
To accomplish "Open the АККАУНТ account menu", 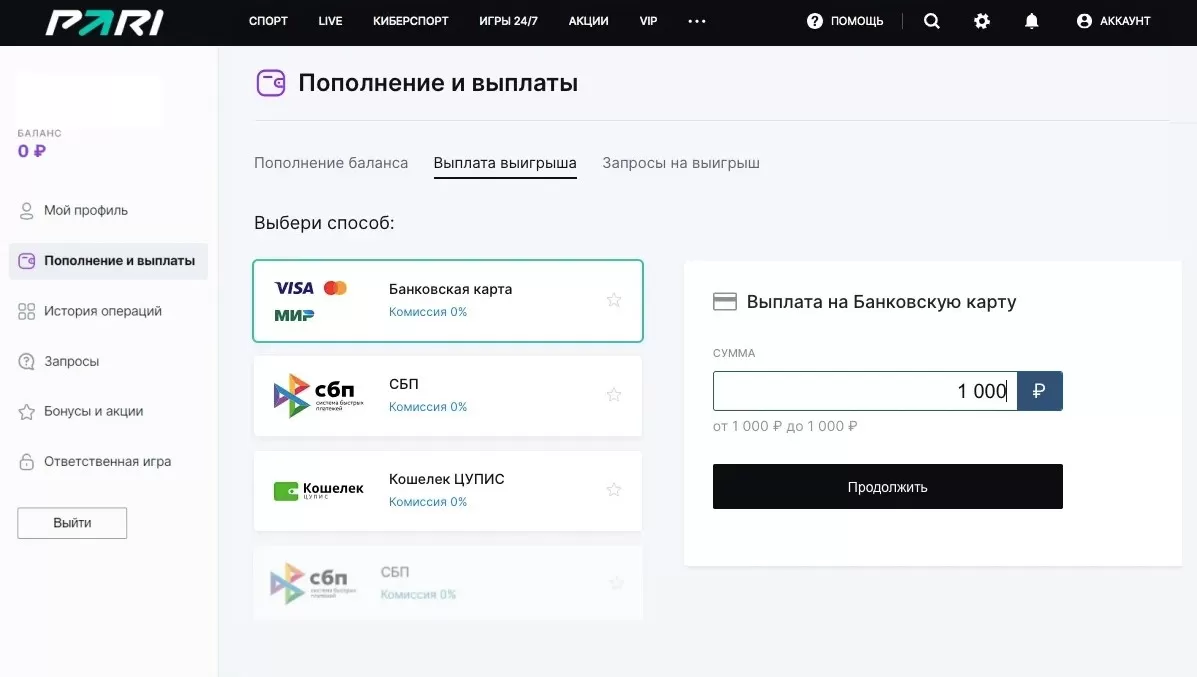I will point(1112,20).
